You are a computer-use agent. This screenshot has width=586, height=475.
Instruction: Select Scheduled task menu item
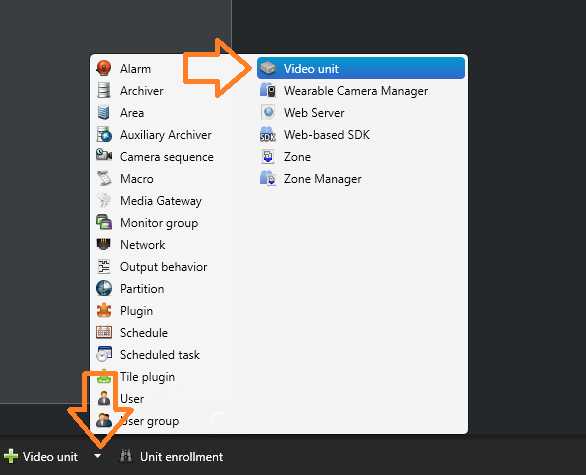click(x=161, y=355)
